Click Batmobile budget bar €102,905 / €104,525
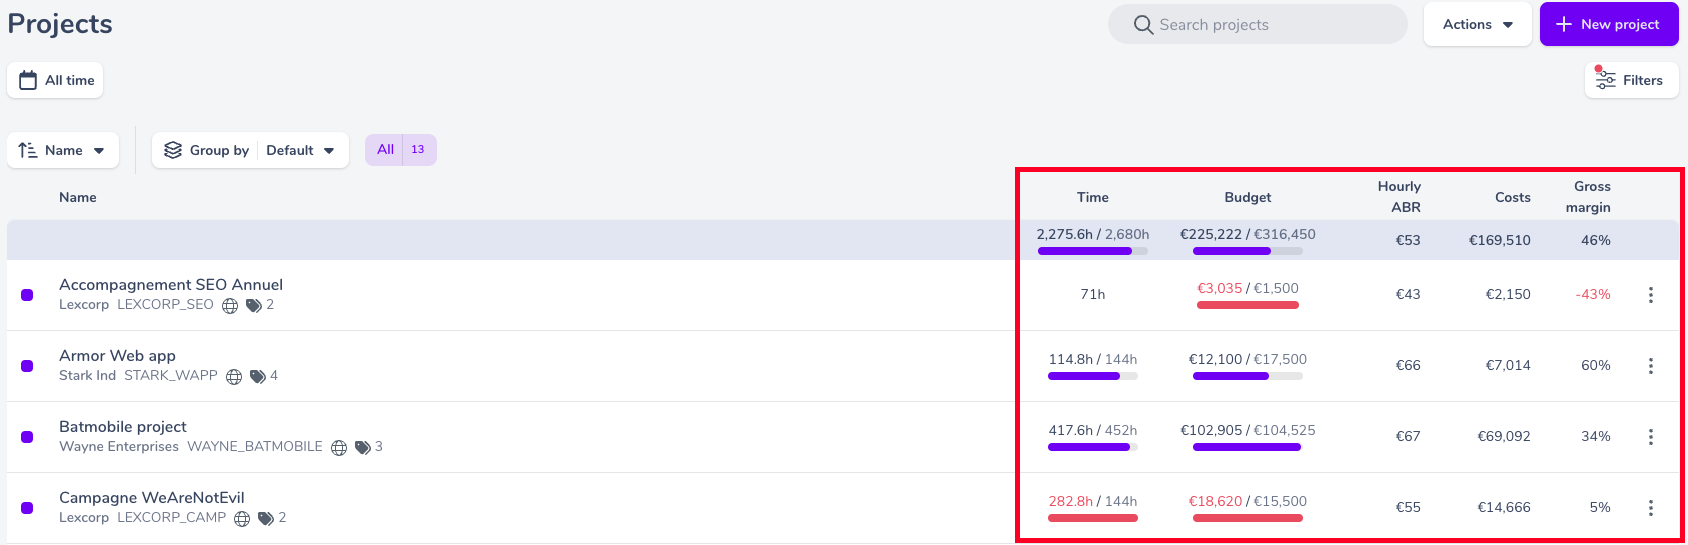The height and width of the screenshot is (545, 1688). click(x=1248, y=447)
